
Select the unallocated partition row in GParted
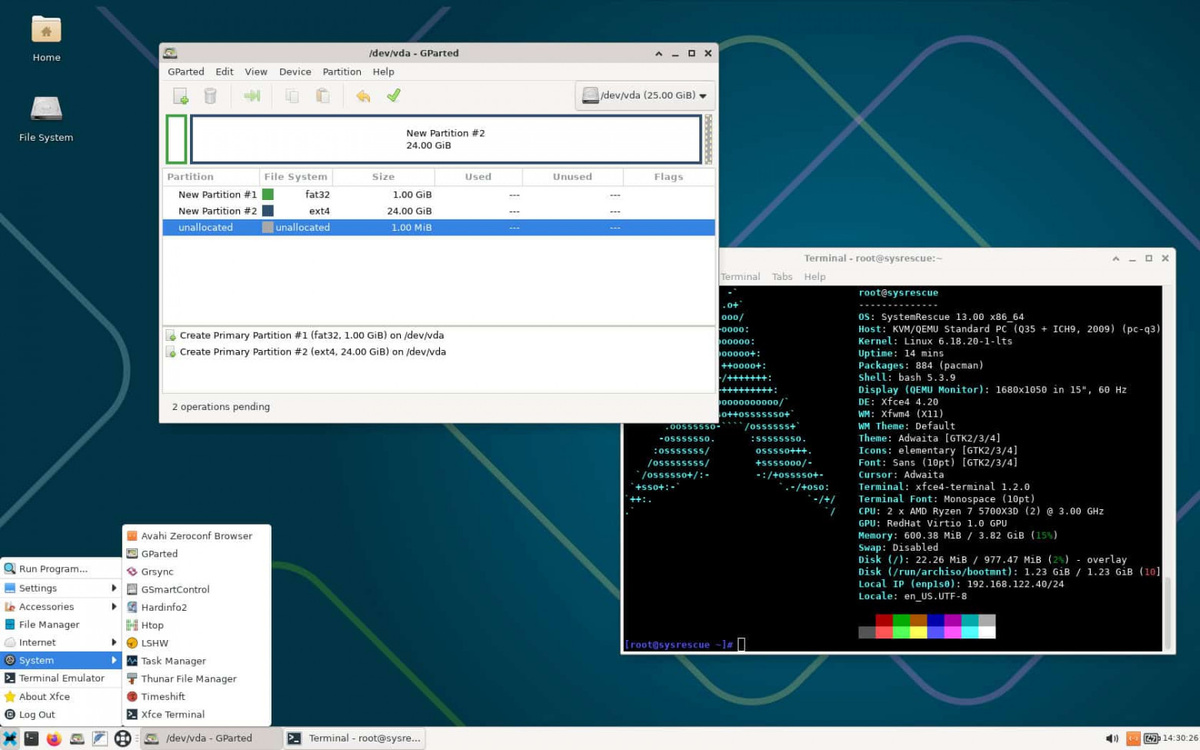pos(207,227)
